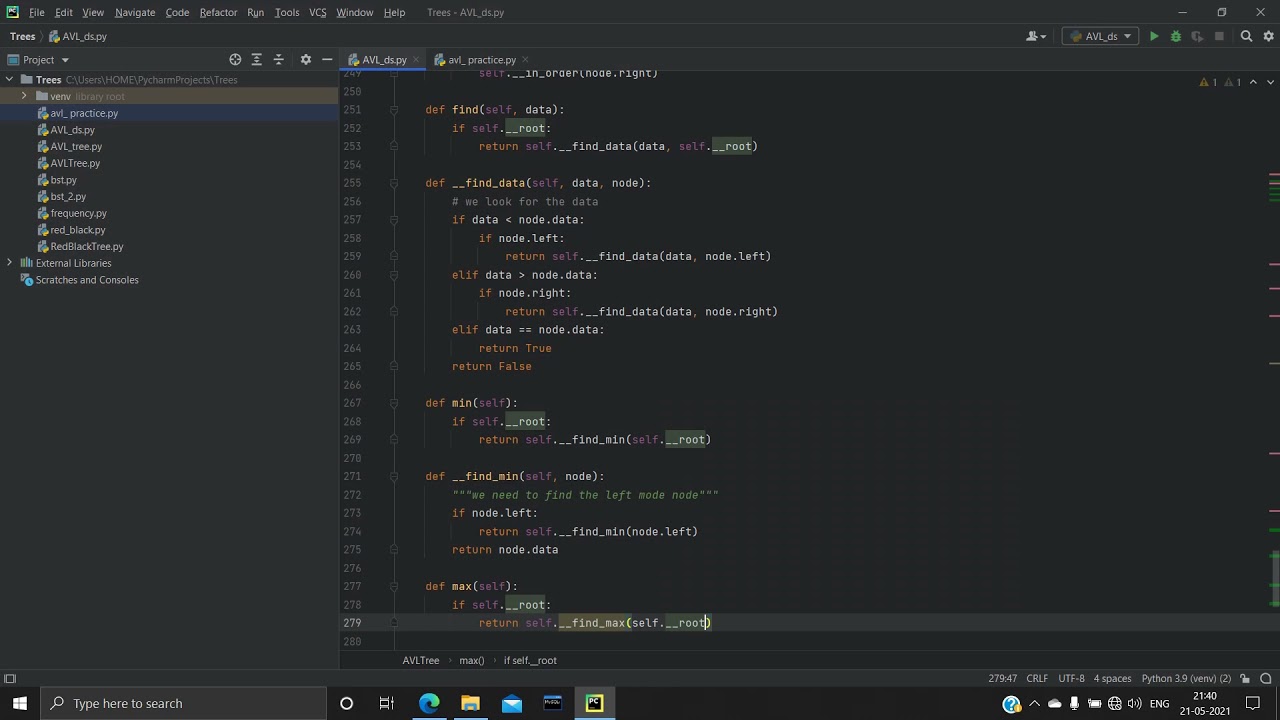Go to previous highlighted error arrow
This screenshot has width=1280, height=720.
point(1253,82)
